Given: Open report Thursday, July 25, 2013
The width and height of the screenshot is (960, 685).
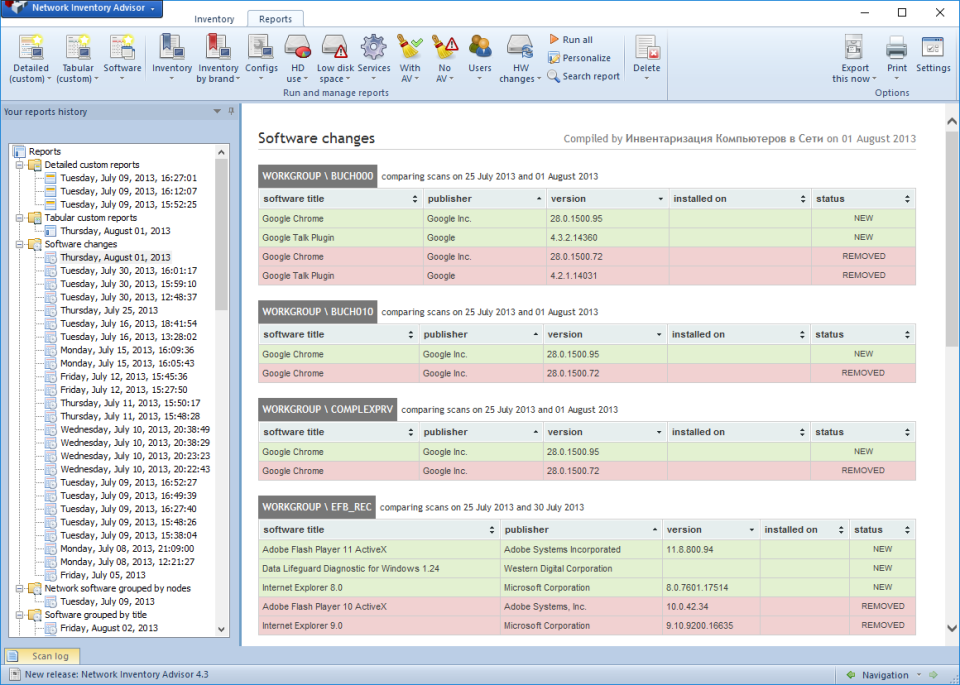Looking at the screenshot, I should (x=109, y=310).
